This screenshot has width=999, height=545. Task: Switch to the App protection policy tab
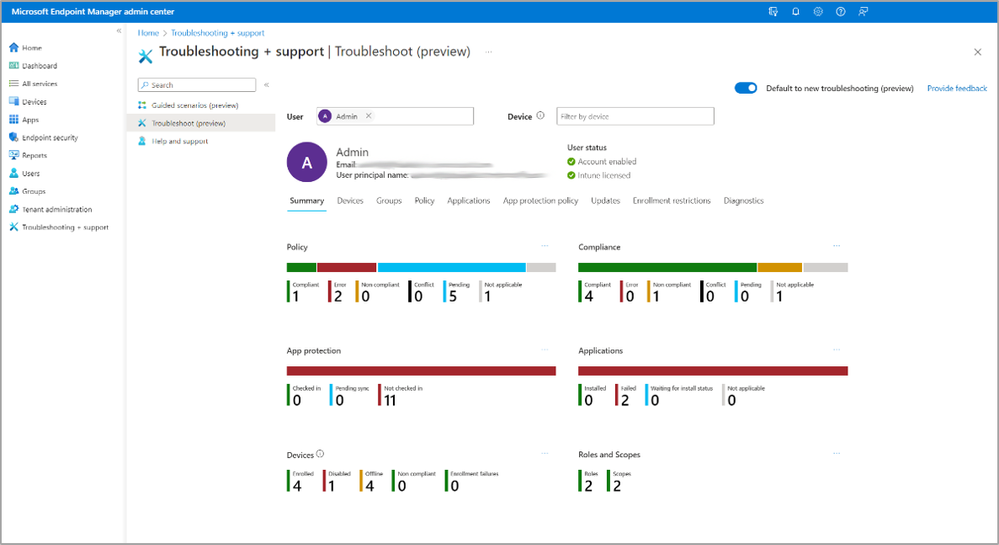coord(540,201)
